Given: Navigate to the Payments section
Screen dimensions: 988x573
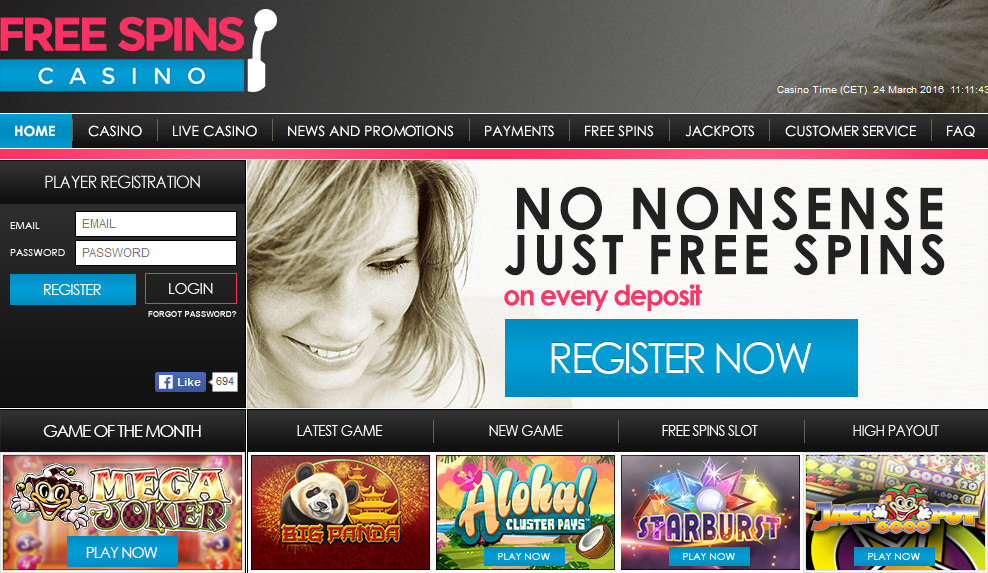Looking at the screenshot, I should (x=519, y=131).
